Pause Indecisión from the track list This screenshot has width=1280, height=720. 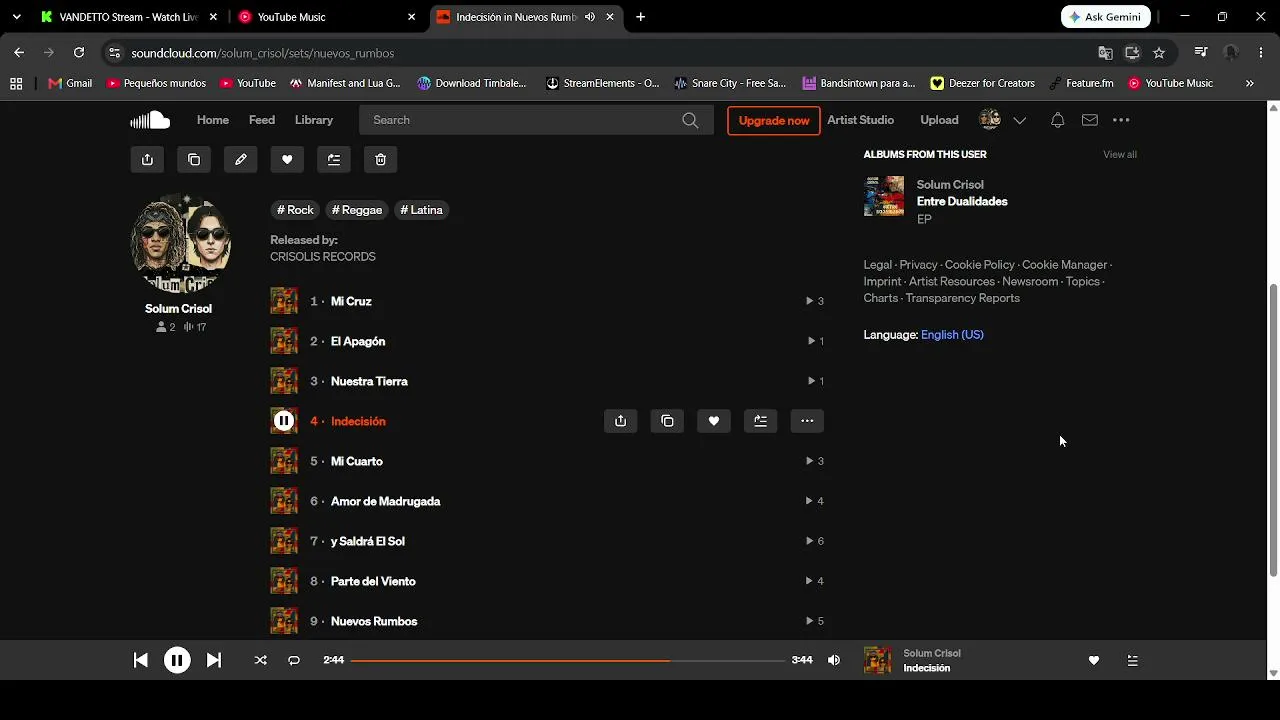tap(284, 421)
